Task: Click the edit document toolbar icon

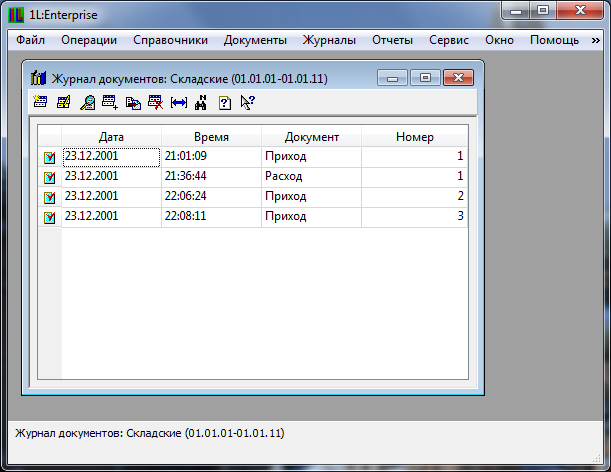Action: click(63, 102)
